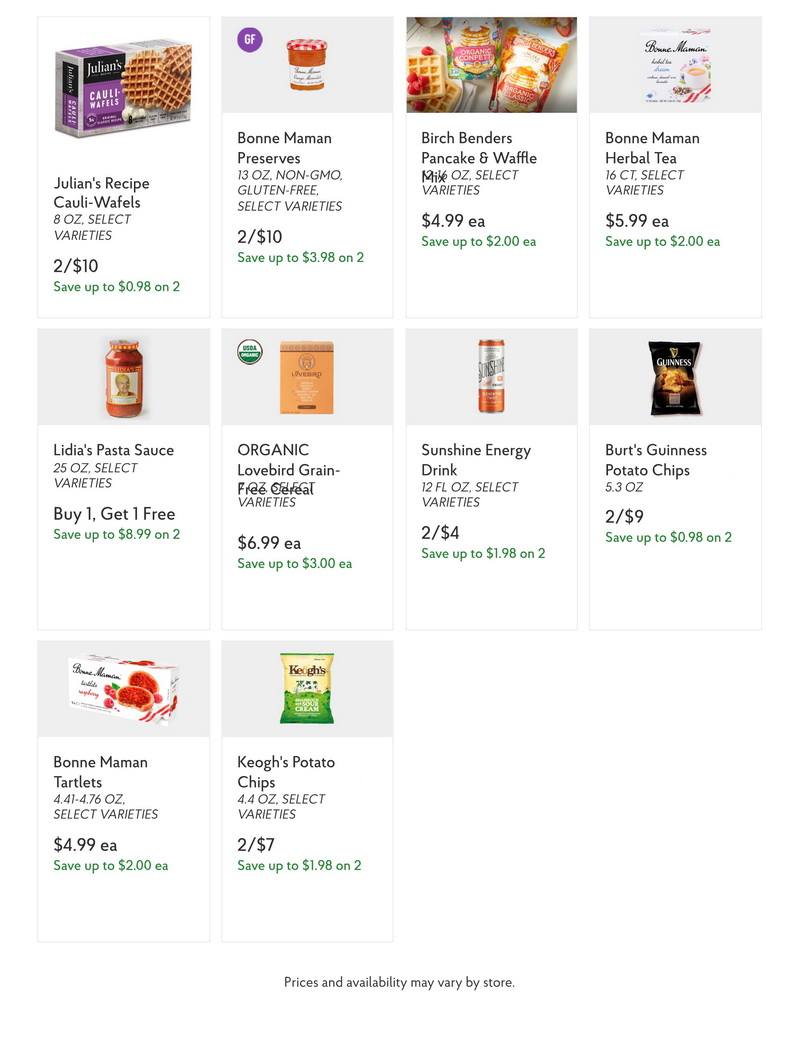The height and width of the screenshot is (1054, 800).
Task: Open Burt's Guinness chips bag image
Action: pos(675,377)
